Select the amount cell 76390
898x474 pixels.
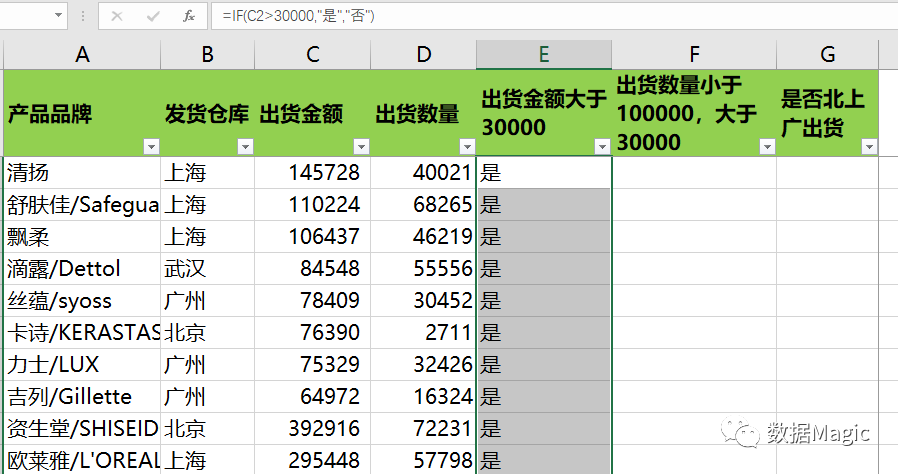pos(313,333)
